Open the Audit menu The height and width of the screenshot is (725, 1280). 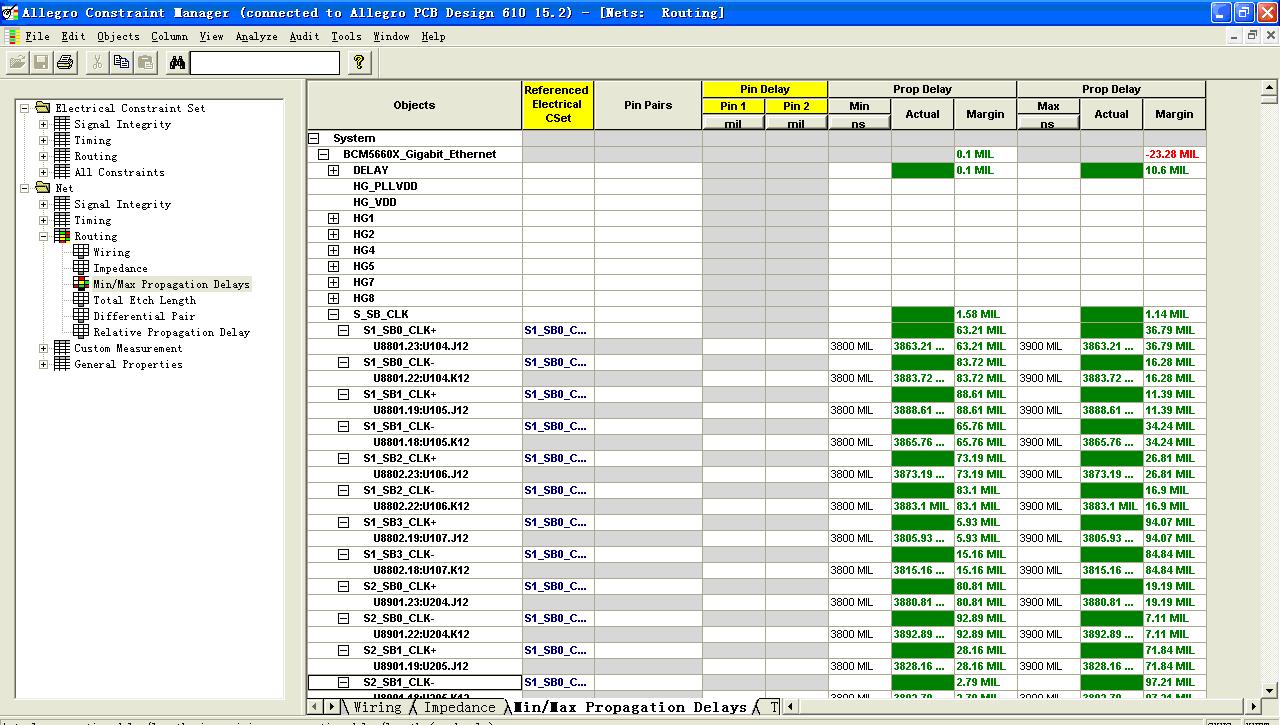point(304,36)
